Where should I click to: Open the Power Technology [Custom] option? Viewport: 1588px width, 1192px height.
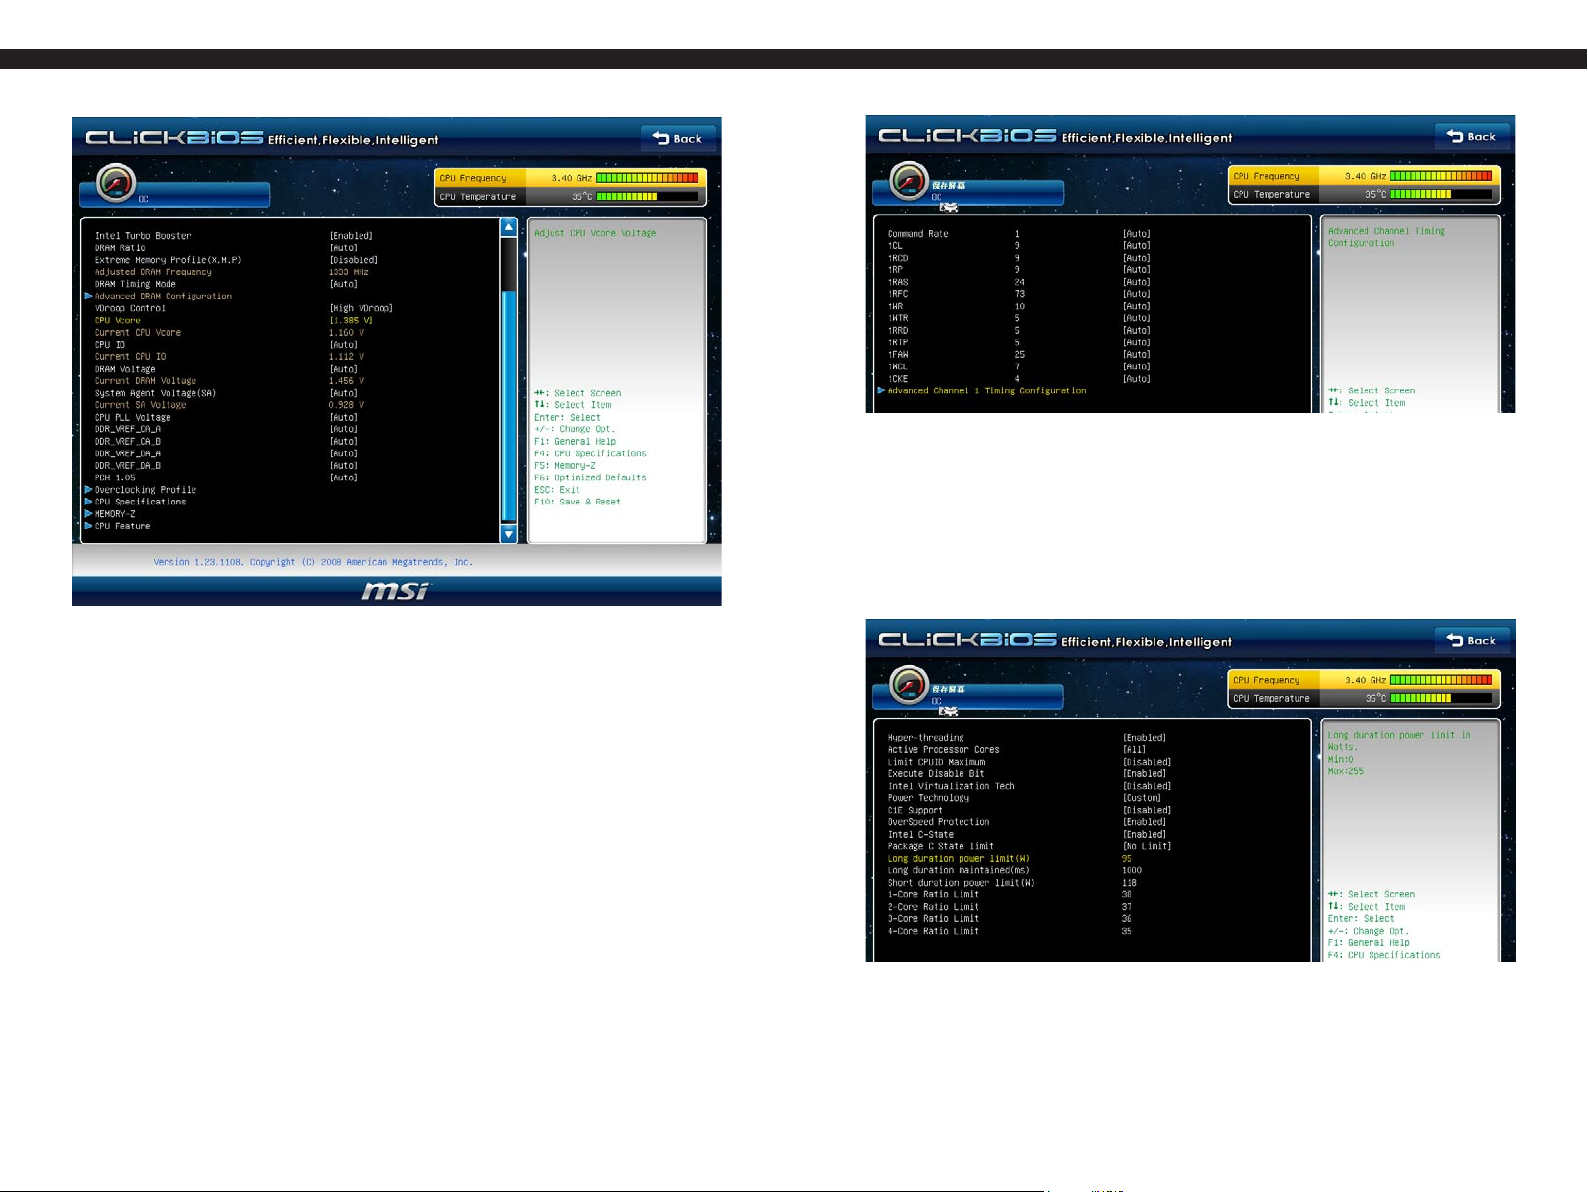point(1142,798)
